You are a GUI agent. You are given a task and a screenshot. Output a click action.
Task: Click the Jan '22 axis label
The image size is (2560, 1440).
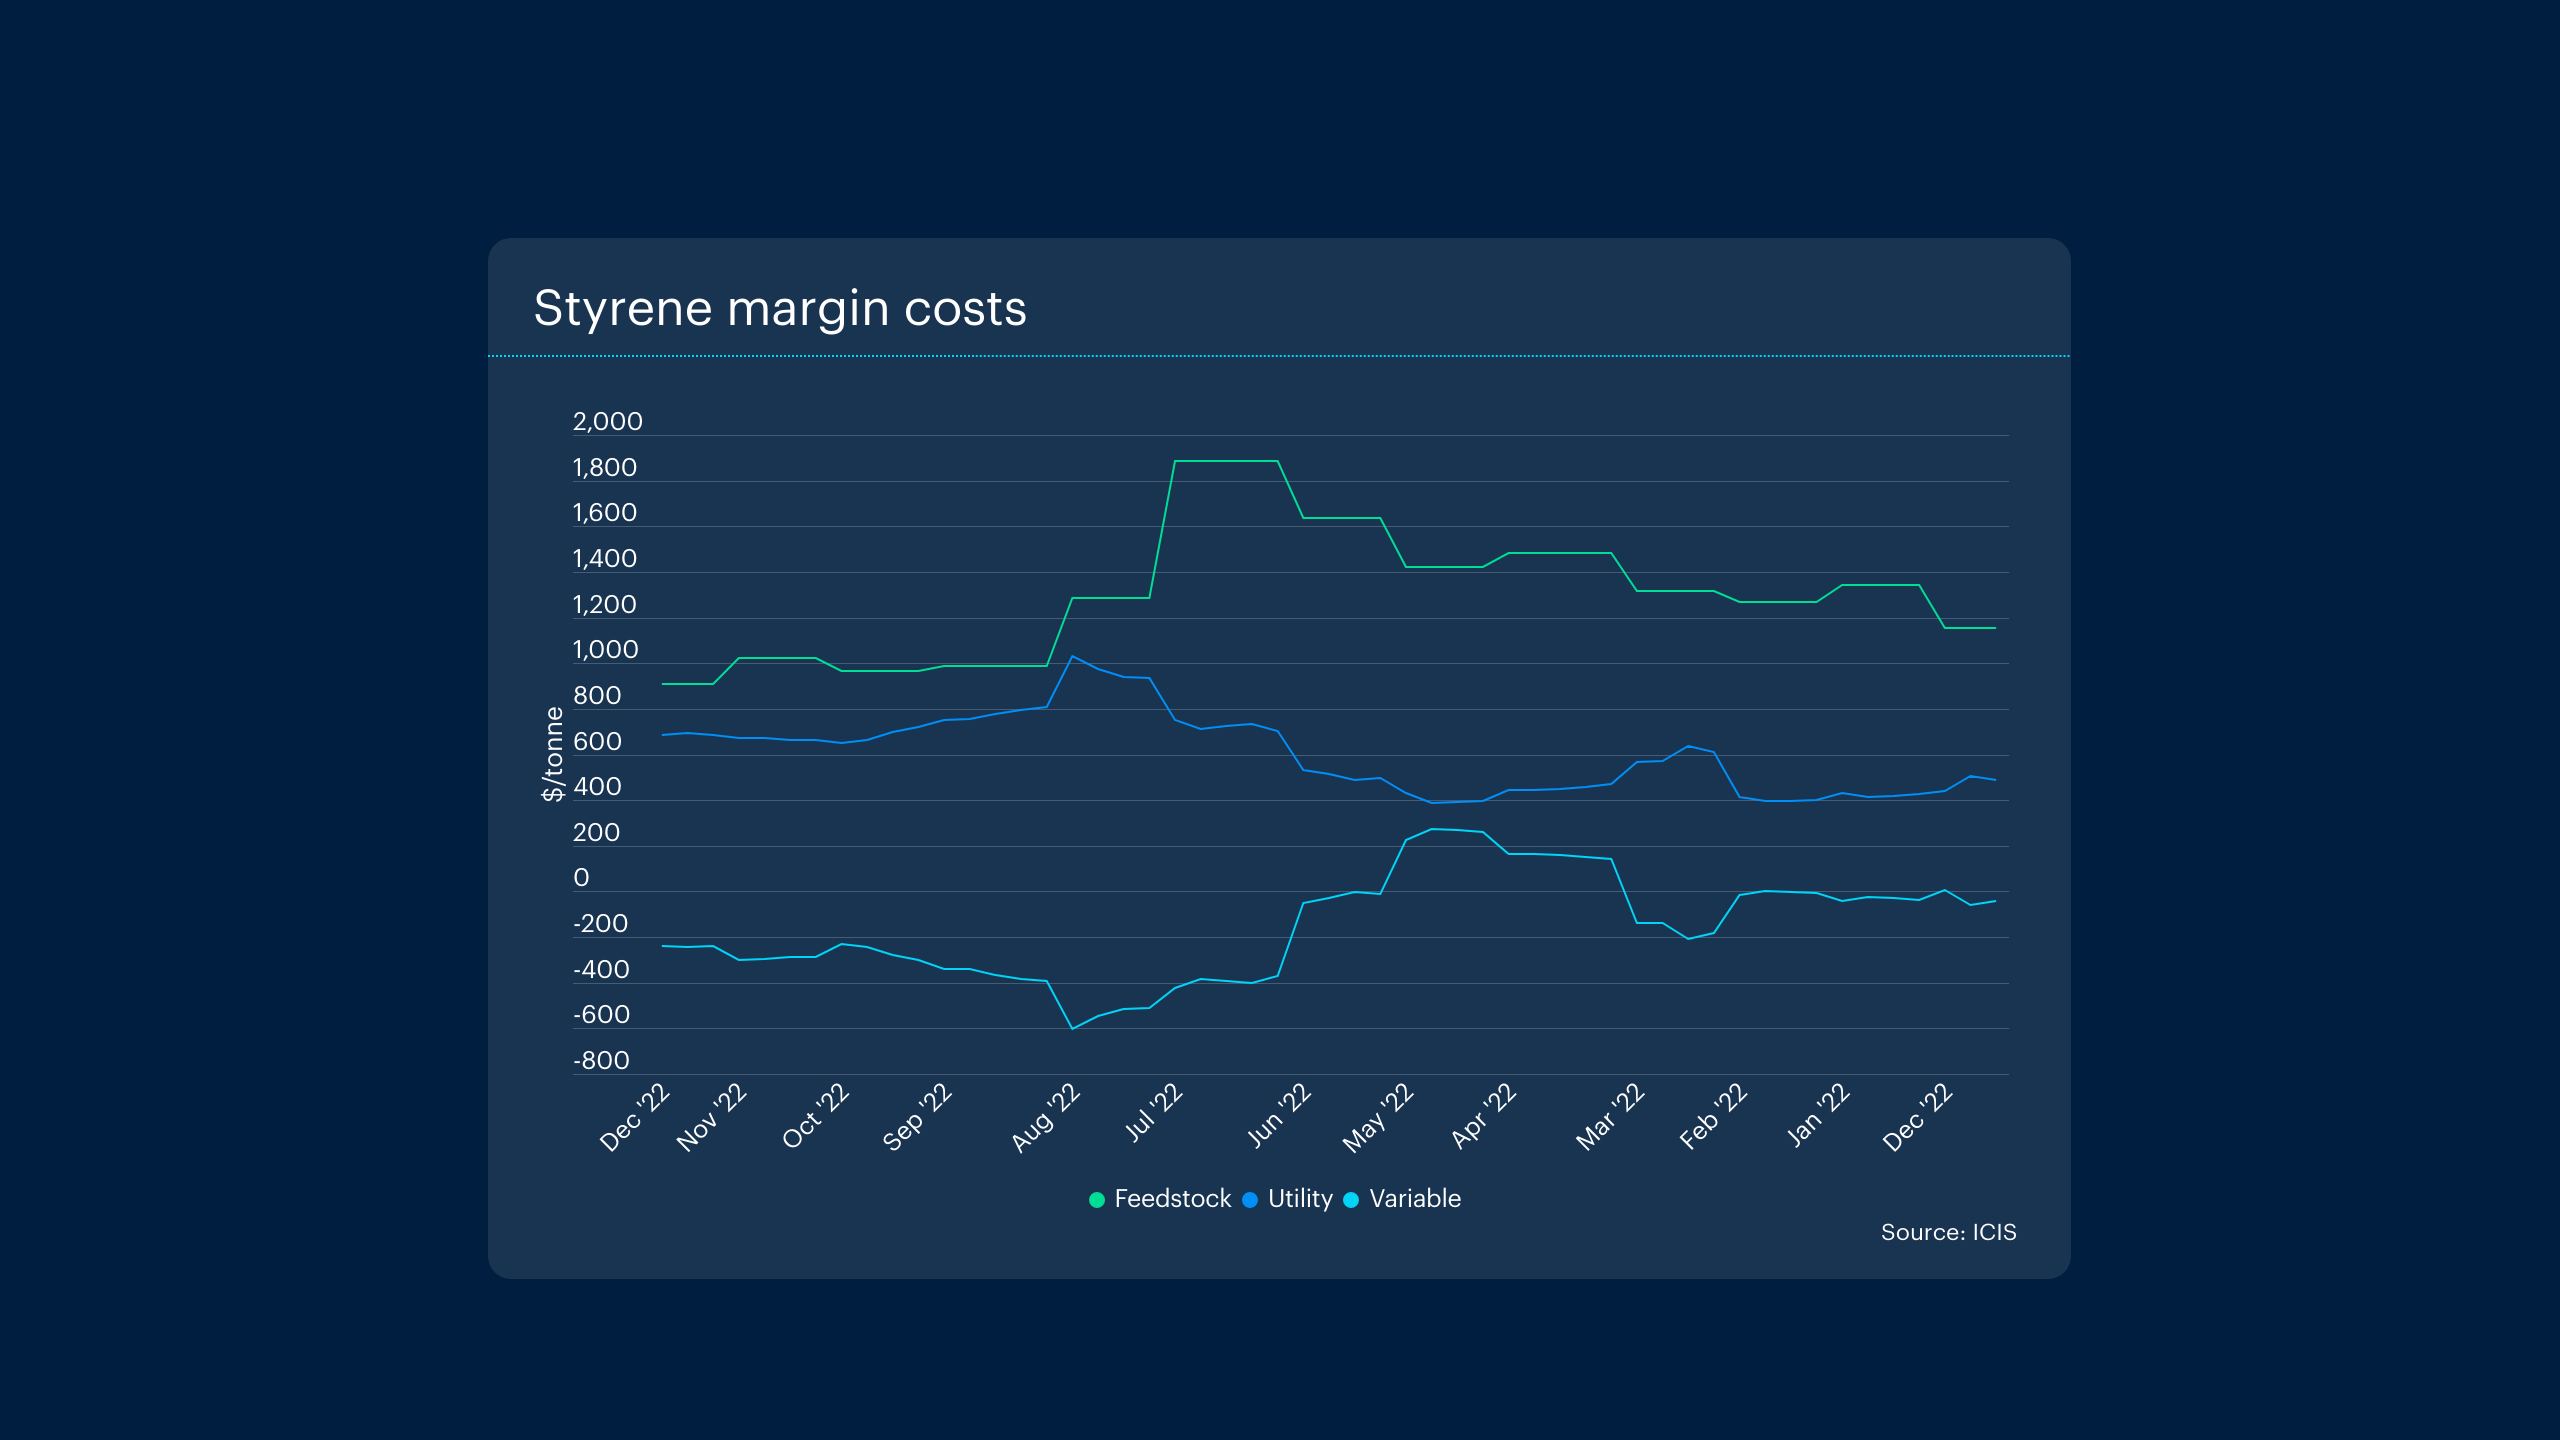point(1818,1114)
